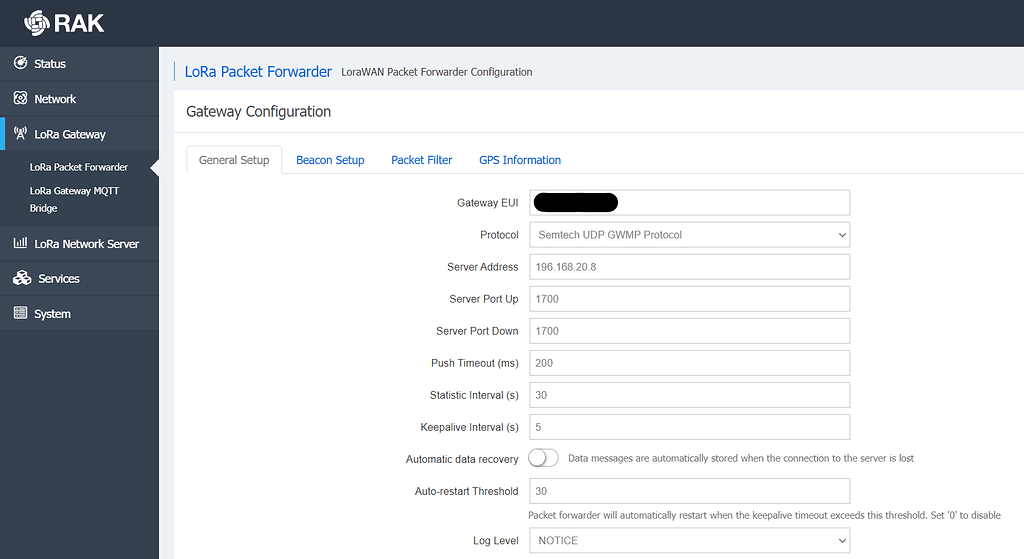Open the Protocol dropdown
Viewport: 1024px width, 559px height.
[689, 235]
